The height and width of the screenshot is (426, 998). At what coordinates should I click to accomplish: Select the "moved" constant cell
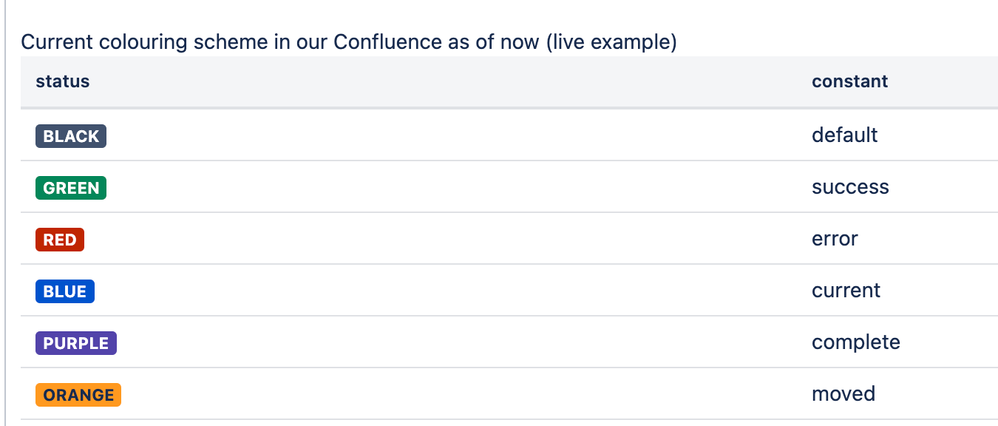click(x=843, y=394)
